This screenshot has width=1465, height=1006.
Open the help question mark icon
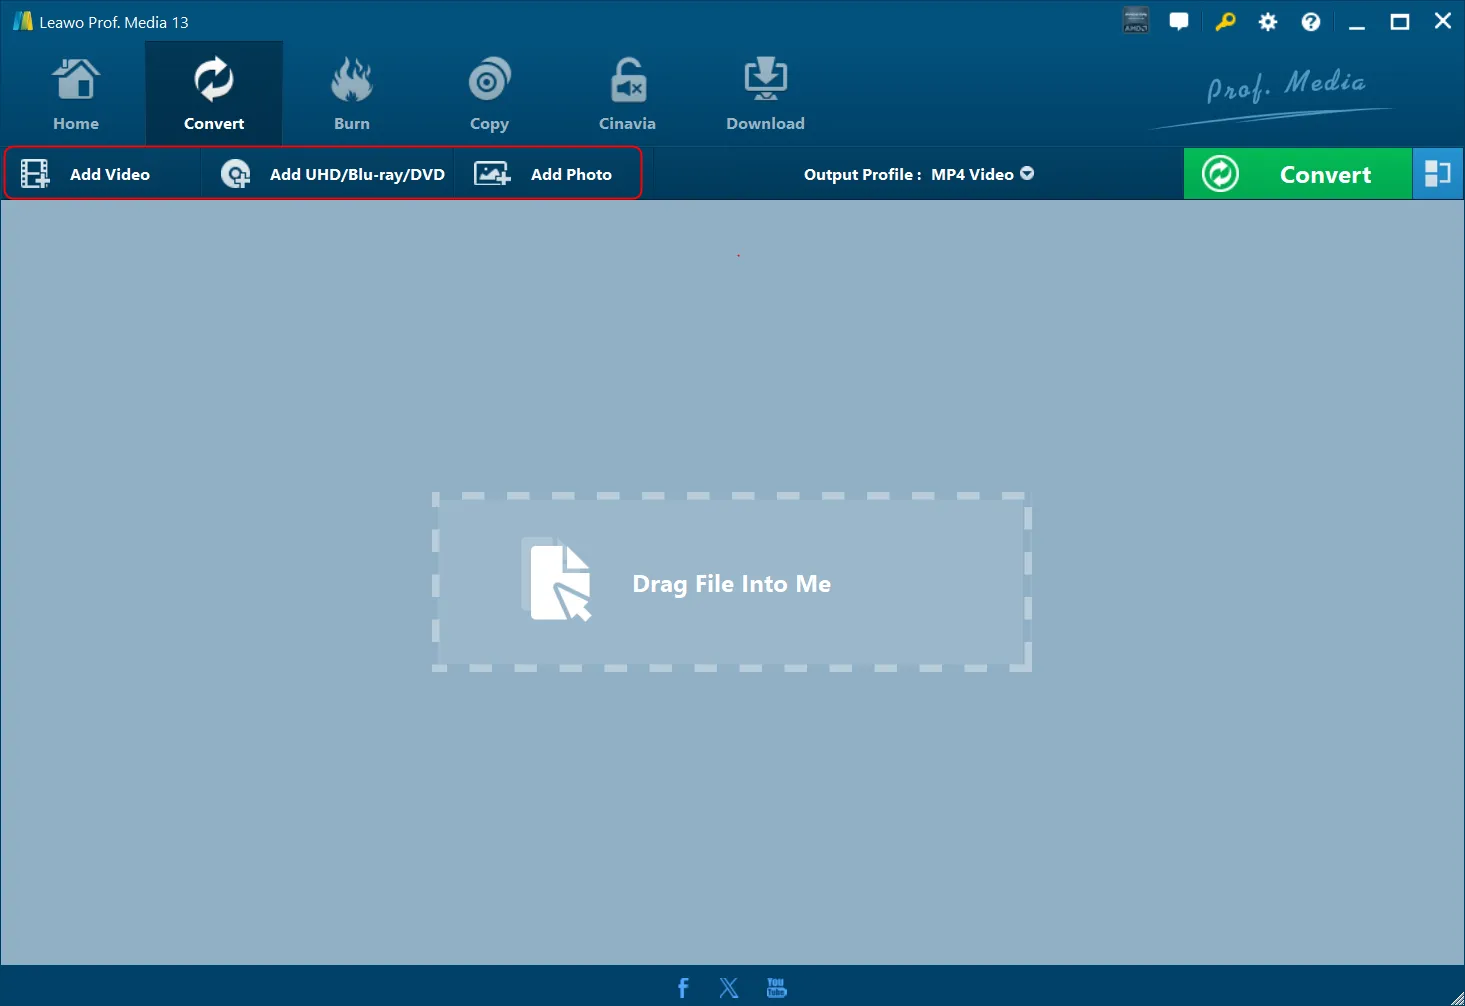click(1311, 21)
